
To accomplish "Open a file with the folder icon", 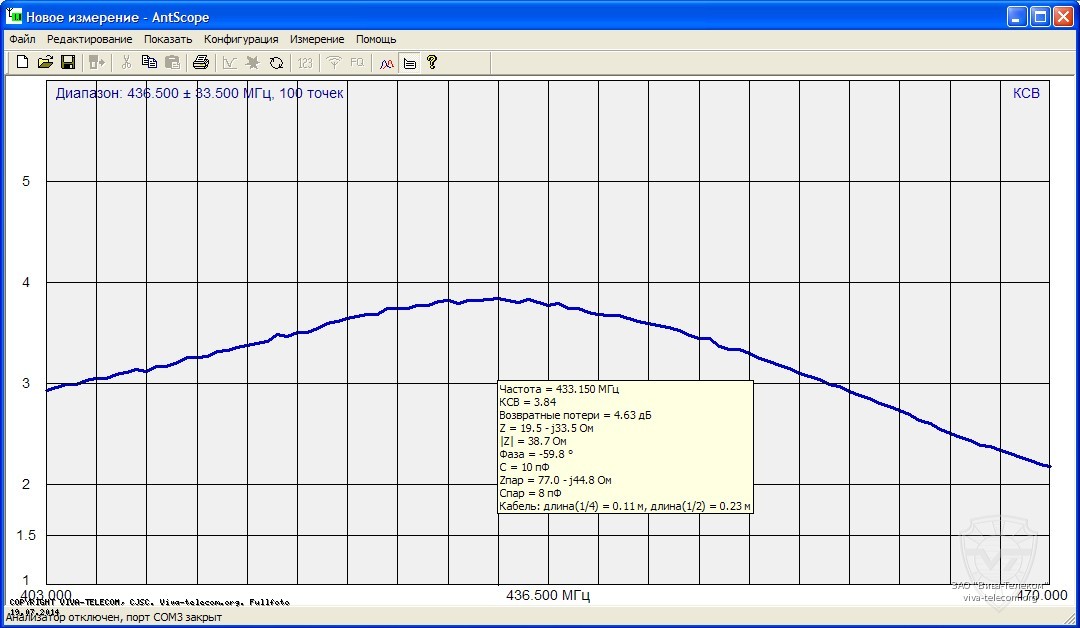I will pos(45,63).
